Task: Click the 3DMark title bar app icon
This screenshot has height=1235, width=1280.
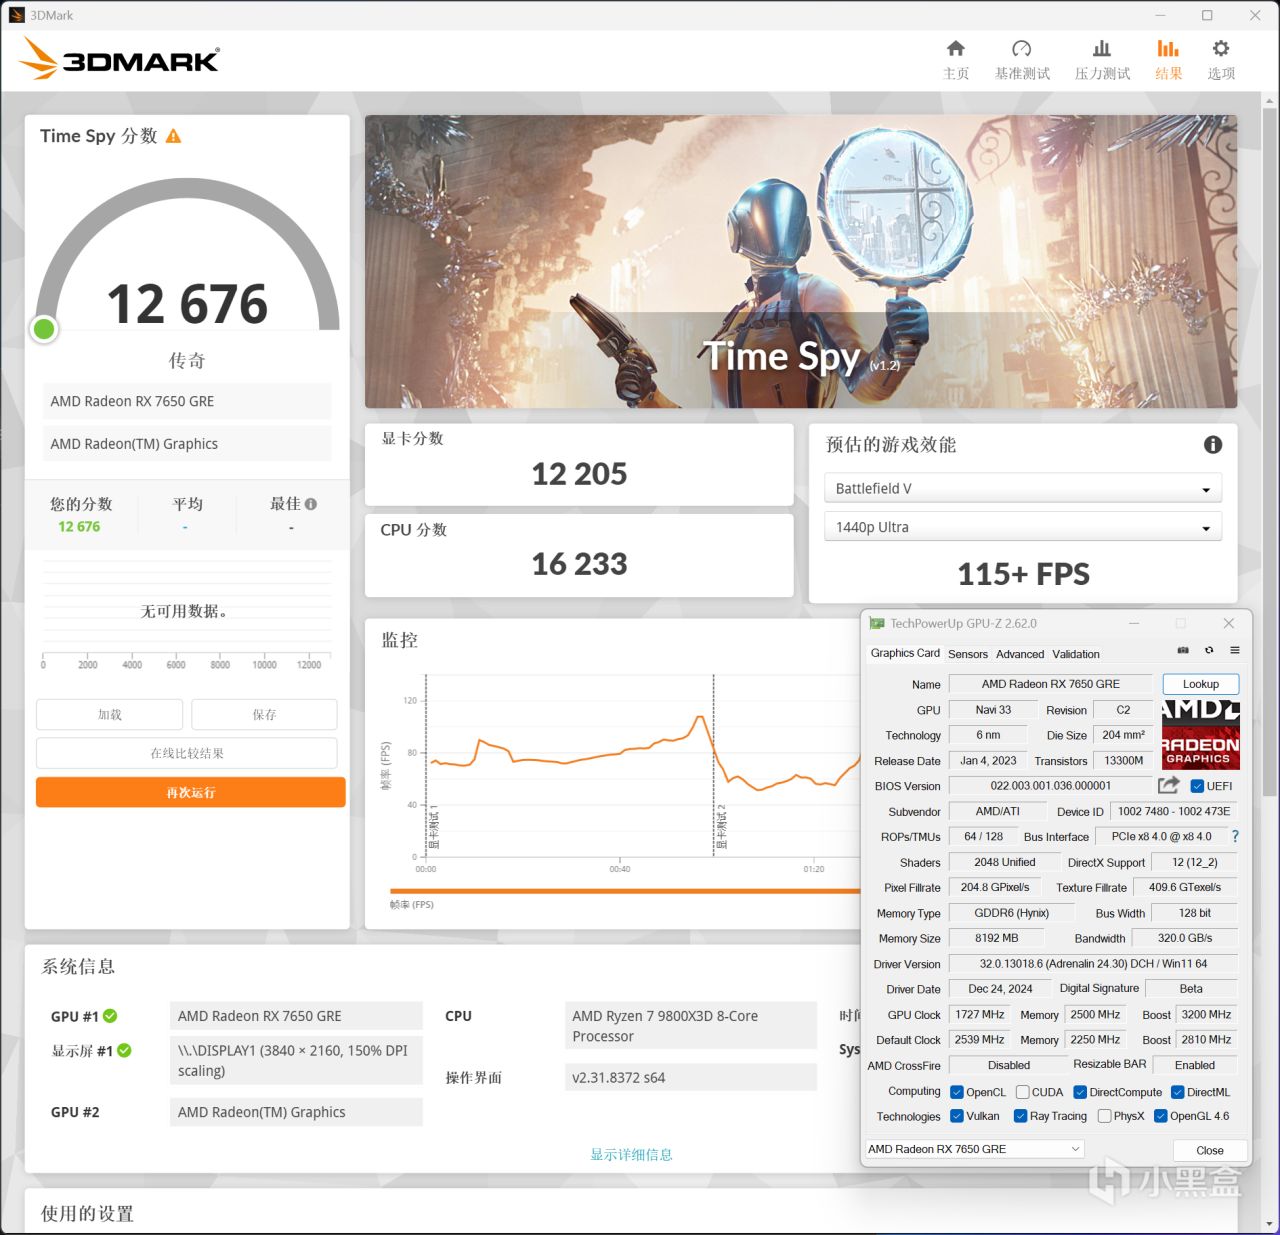Action: coord(16,15)
